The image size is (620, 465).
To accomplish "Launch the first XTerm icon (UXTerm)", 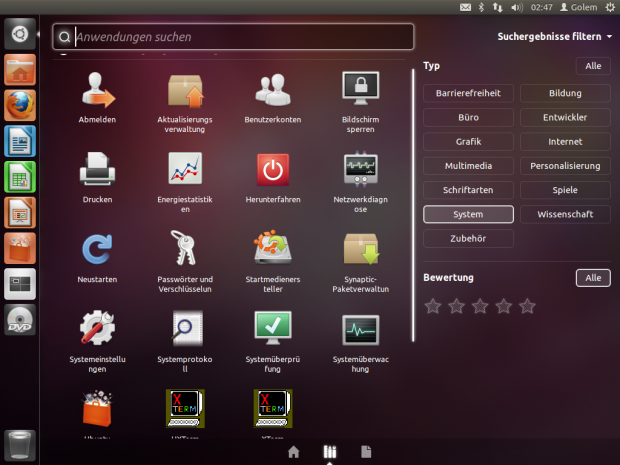I will point(185,408).
